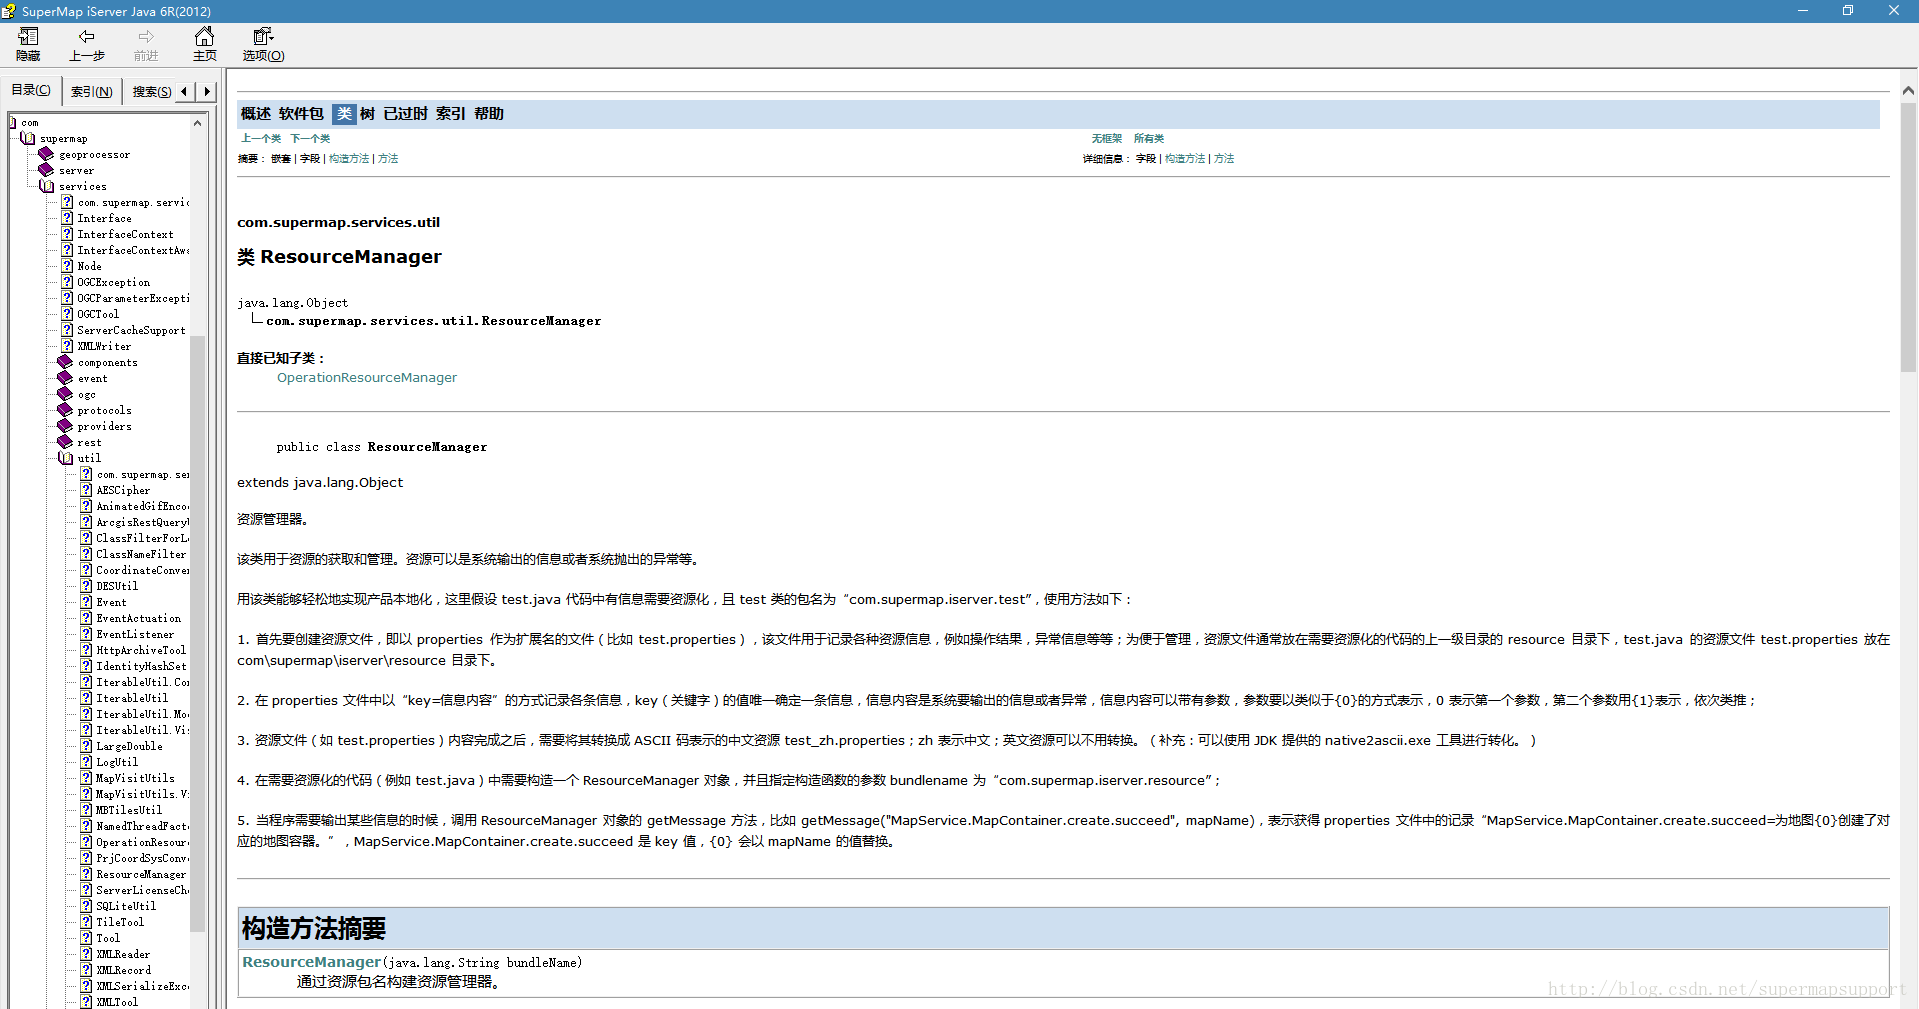Switch to the 索引(N) index tab
1919x1009 pixels.
pyautogui.click(x=91, y=91)
